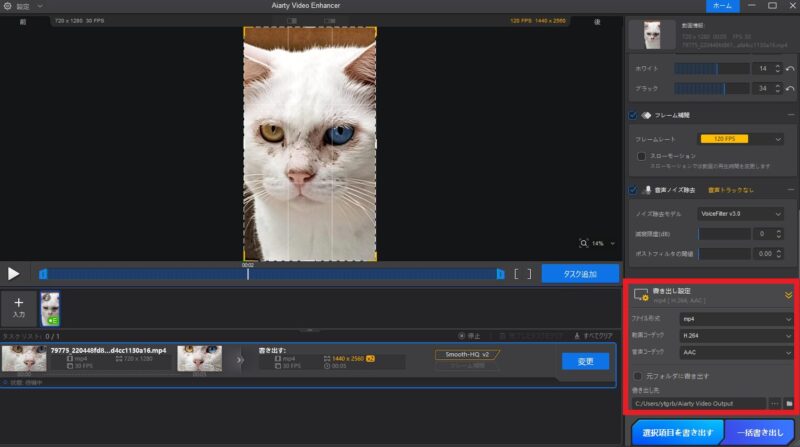
Task: Open the 設定 menu at top left
Action: [23, 6]
